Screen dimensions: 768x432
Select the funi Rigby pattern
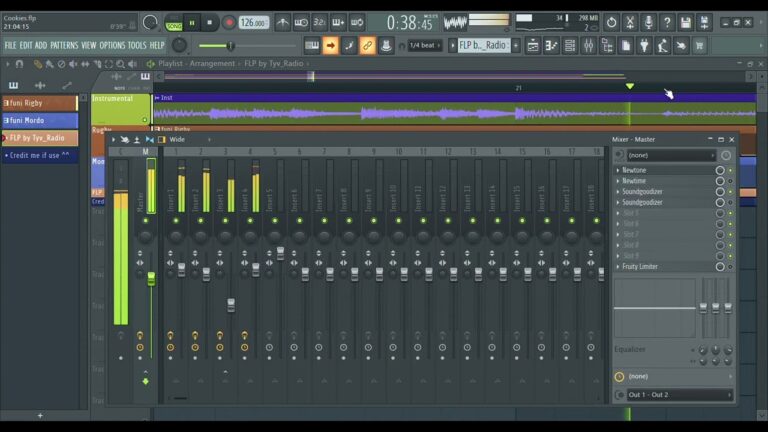coord(39,103)
